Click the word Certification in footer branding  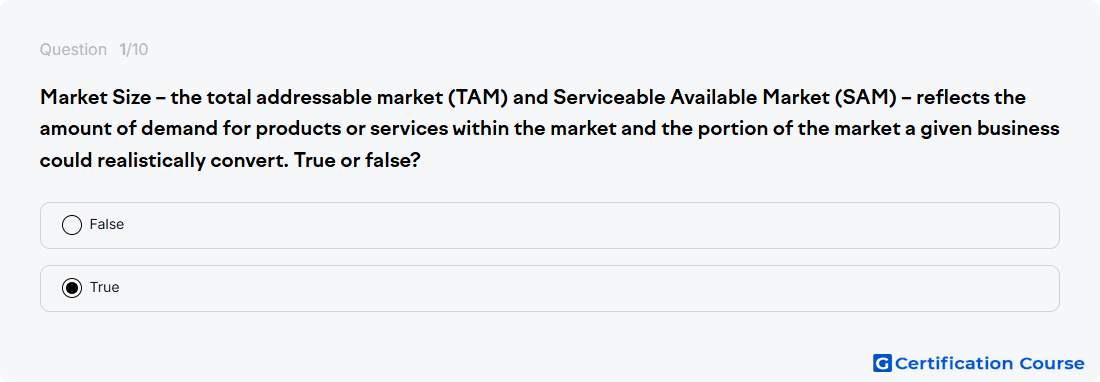tap(952, 363)
